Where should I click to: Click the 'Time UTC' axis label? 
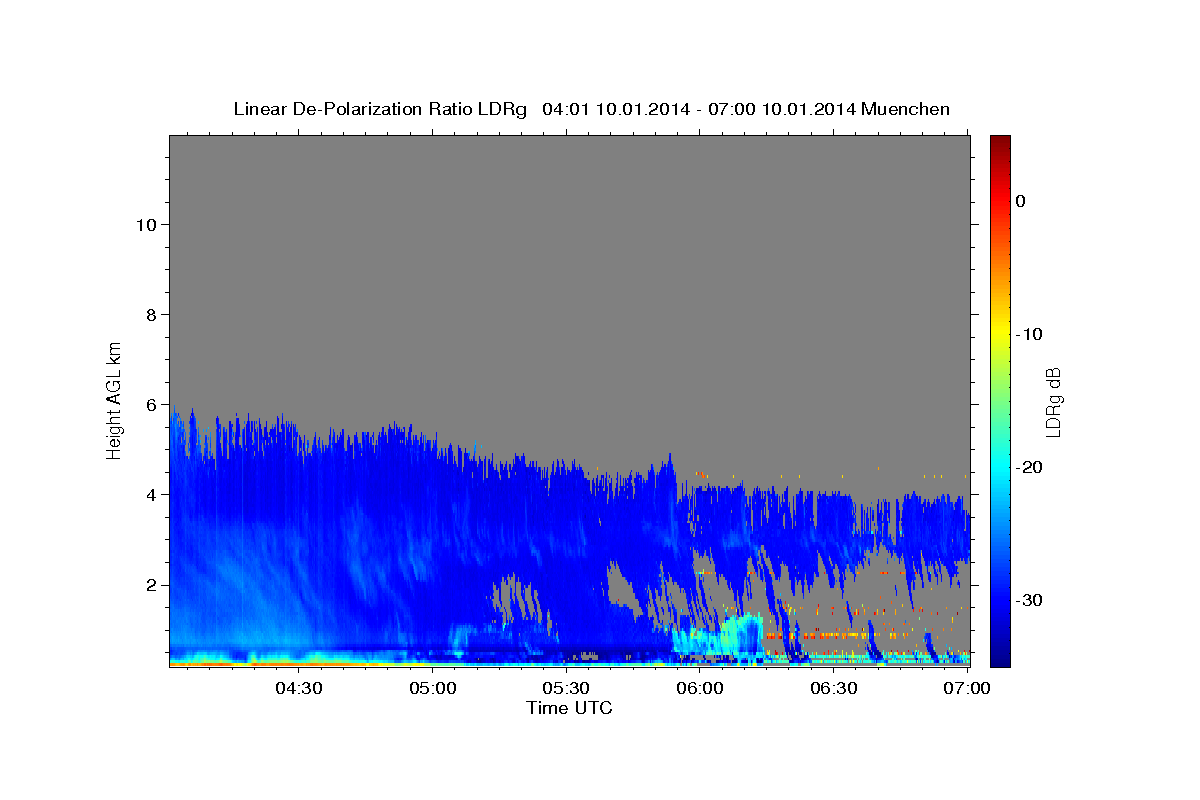point(569,708)
